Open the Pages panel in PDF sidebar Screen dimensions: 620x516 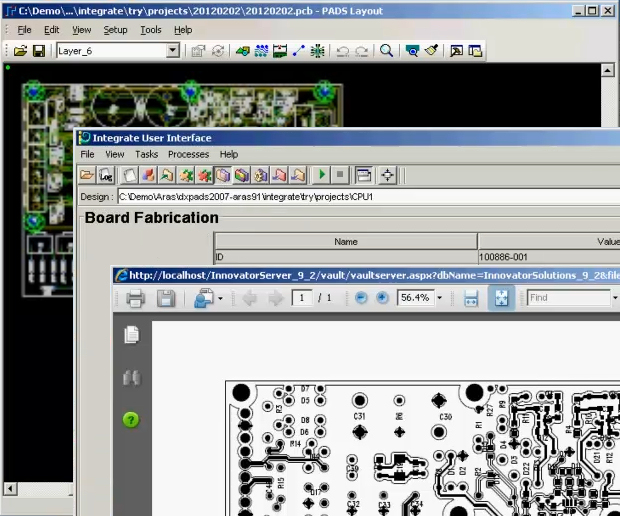click(131, 335)
